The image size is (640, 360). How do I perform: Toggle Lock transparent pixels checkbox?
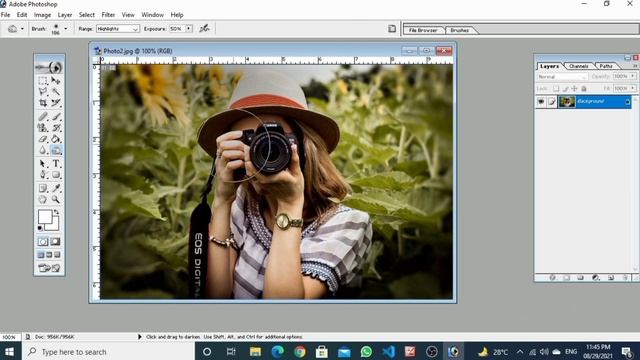[x=556, y=88]
